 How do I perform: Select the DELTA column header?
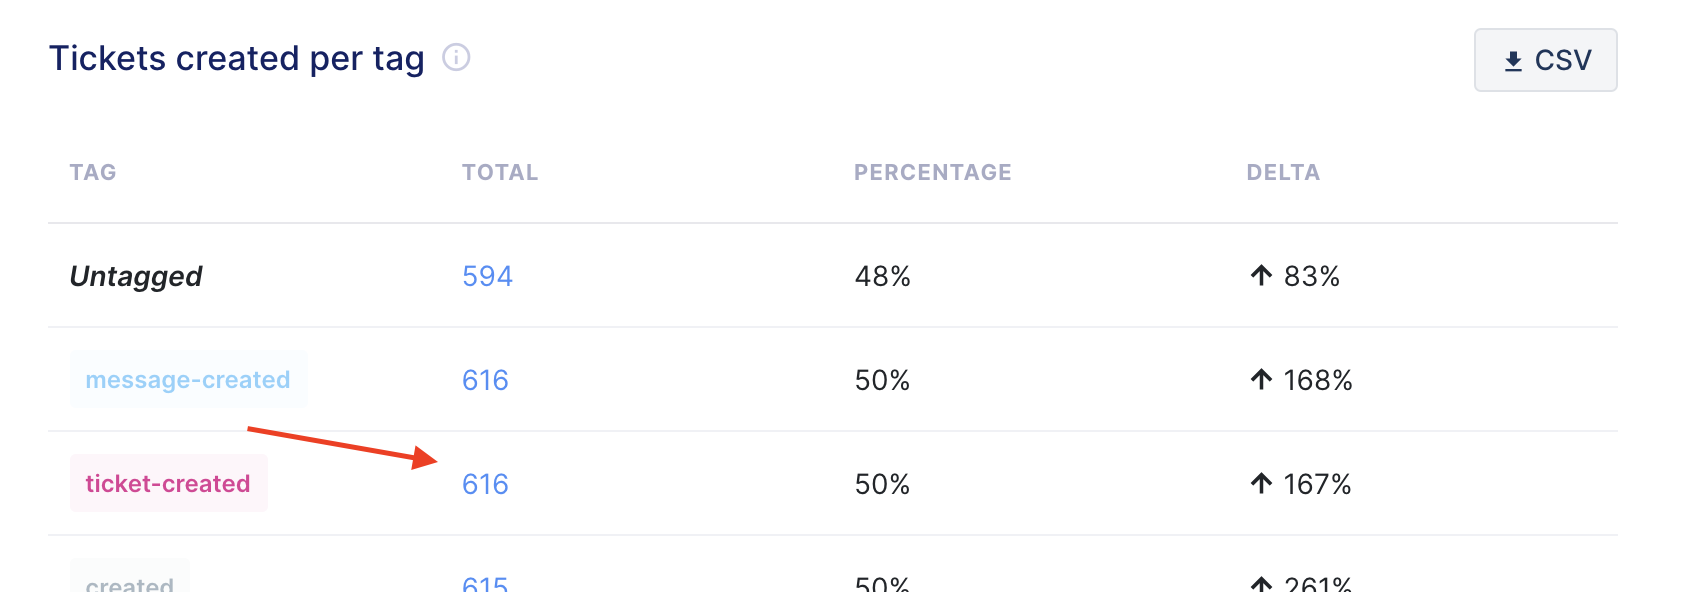1283,172
